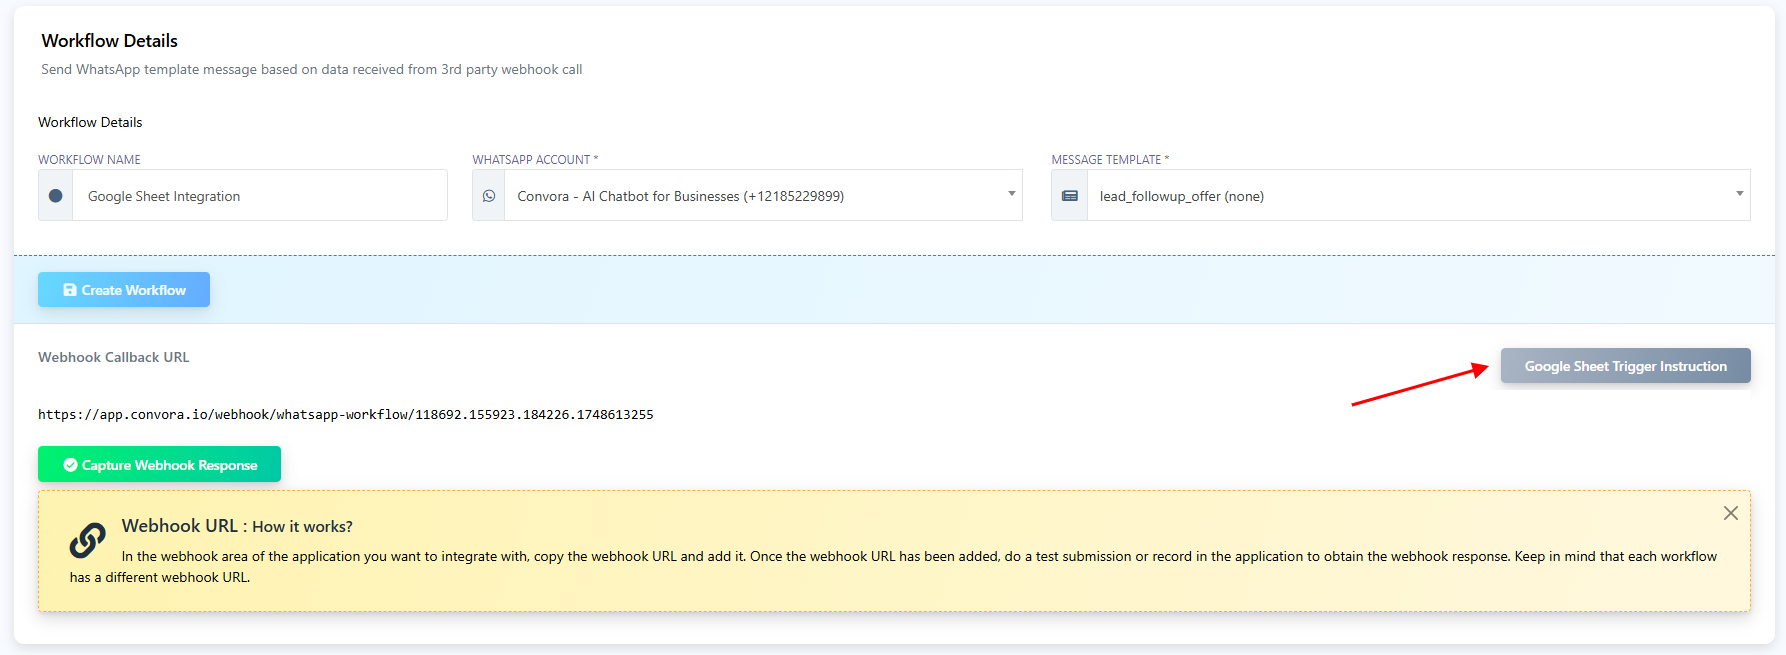Viewport: 1786px width, 655px height.
Task: Click the WORKFLOW NAME field label
Action: tap(89, 160)
